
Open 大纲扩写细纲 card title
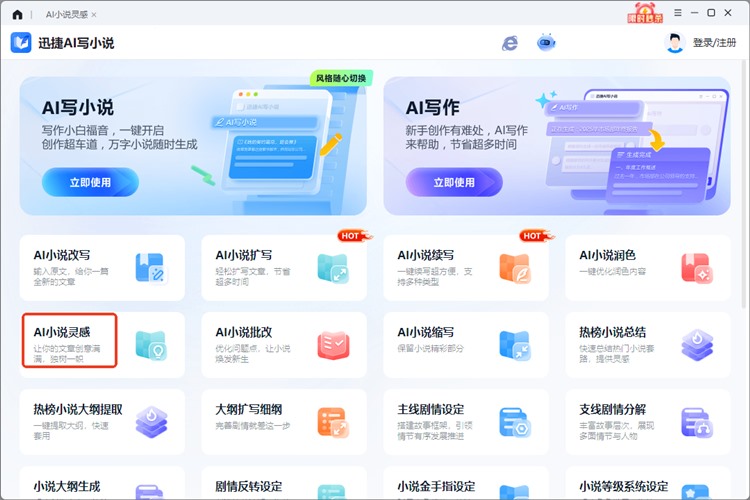pos(249,410)
